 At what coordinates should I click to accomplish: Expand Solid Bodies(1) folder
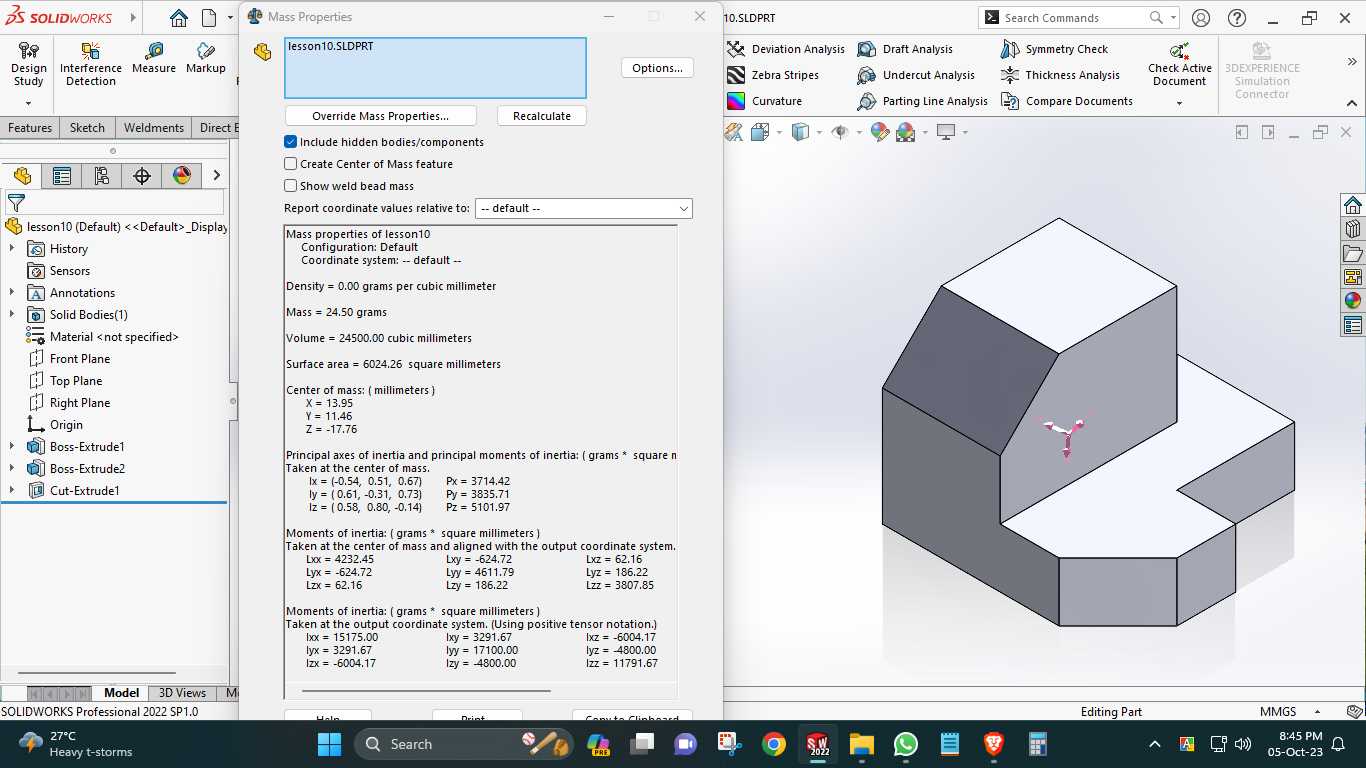(x=12, y=315)
